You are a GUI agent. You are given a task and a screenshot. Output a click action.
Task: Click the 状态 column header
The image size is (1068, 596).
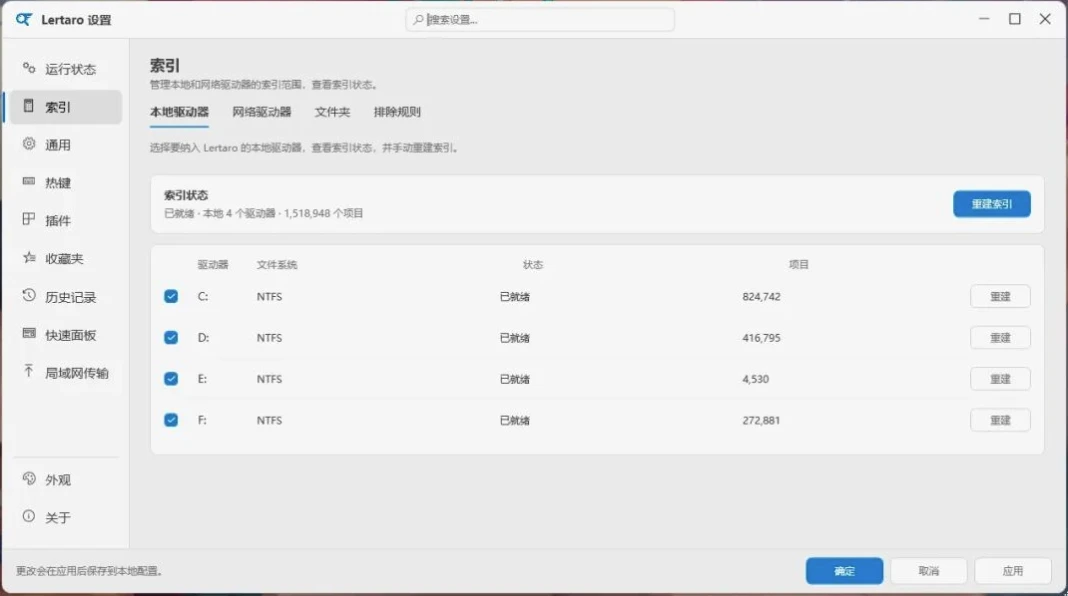pyautogui.click(x=533, y=264)
